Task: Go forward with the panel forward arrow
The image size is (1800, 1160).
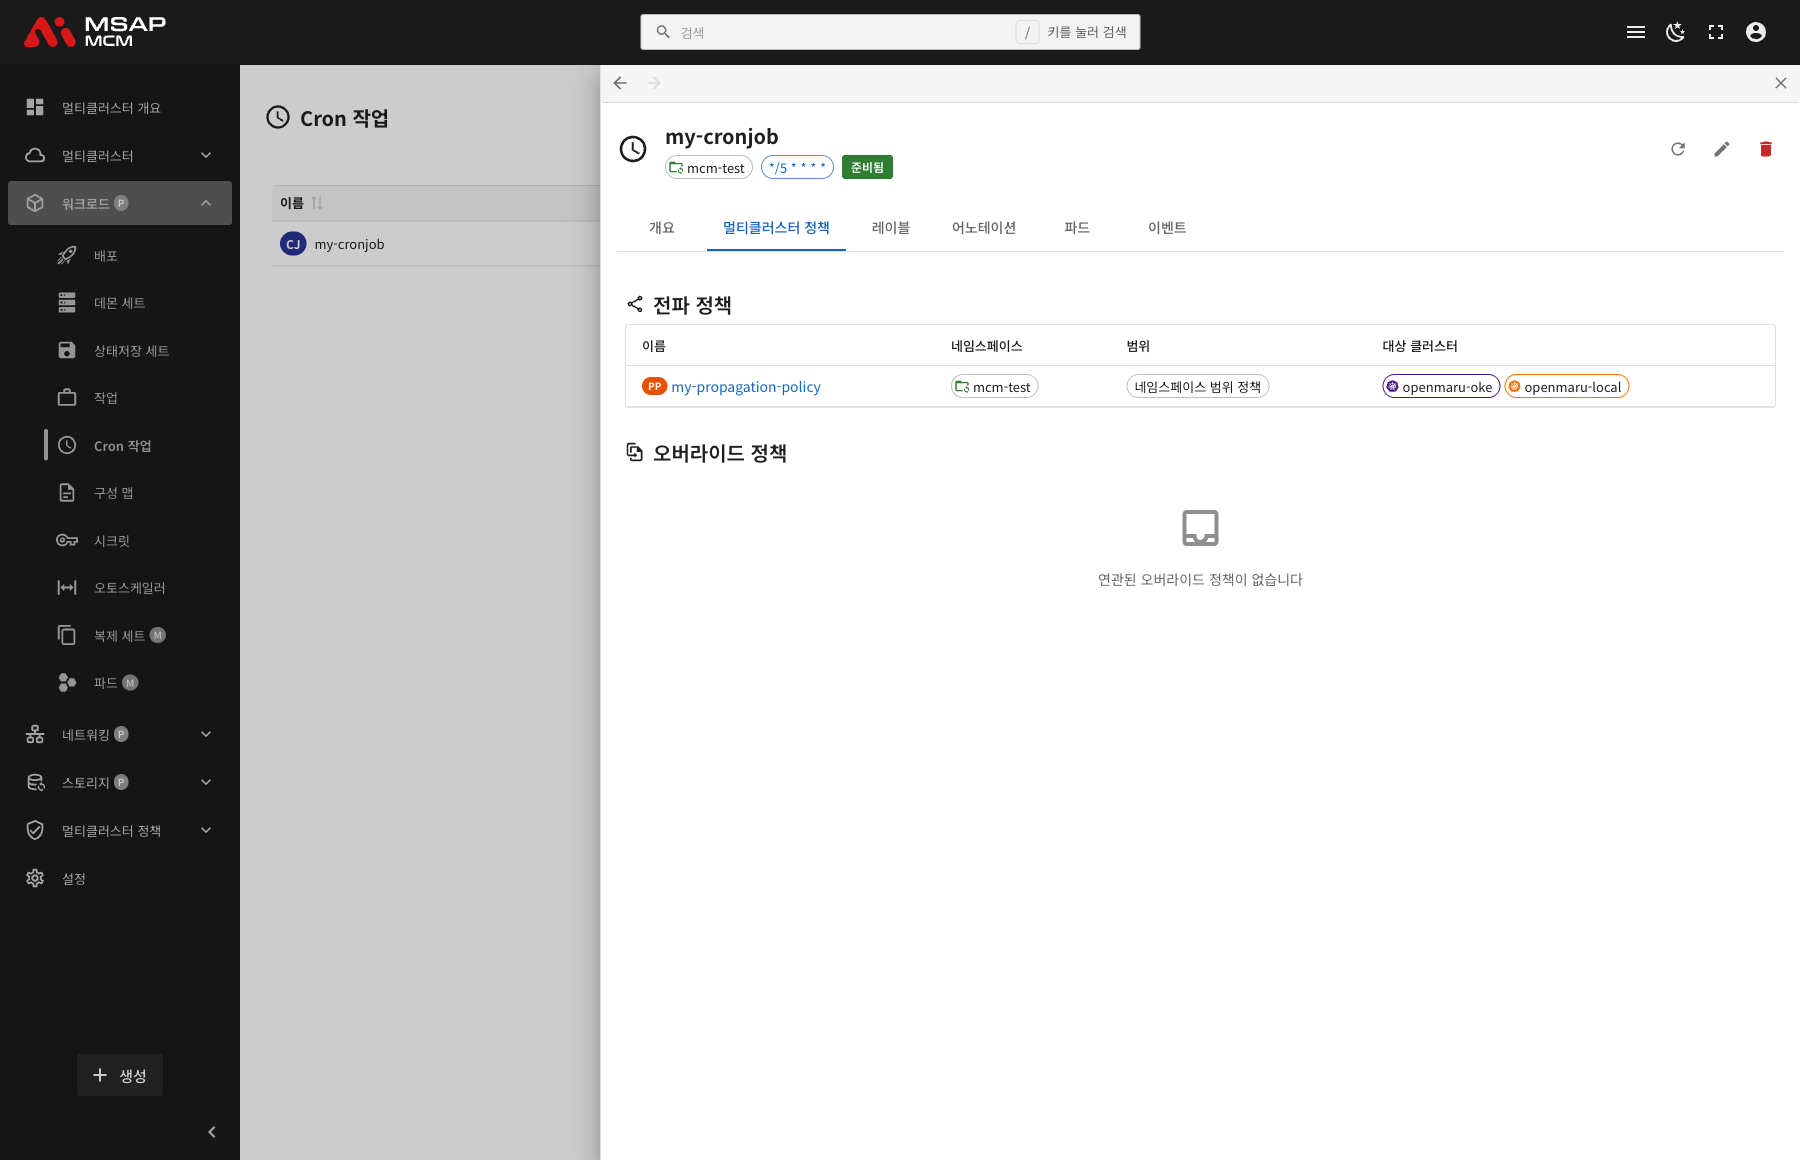Action: (x=654, y=83)
